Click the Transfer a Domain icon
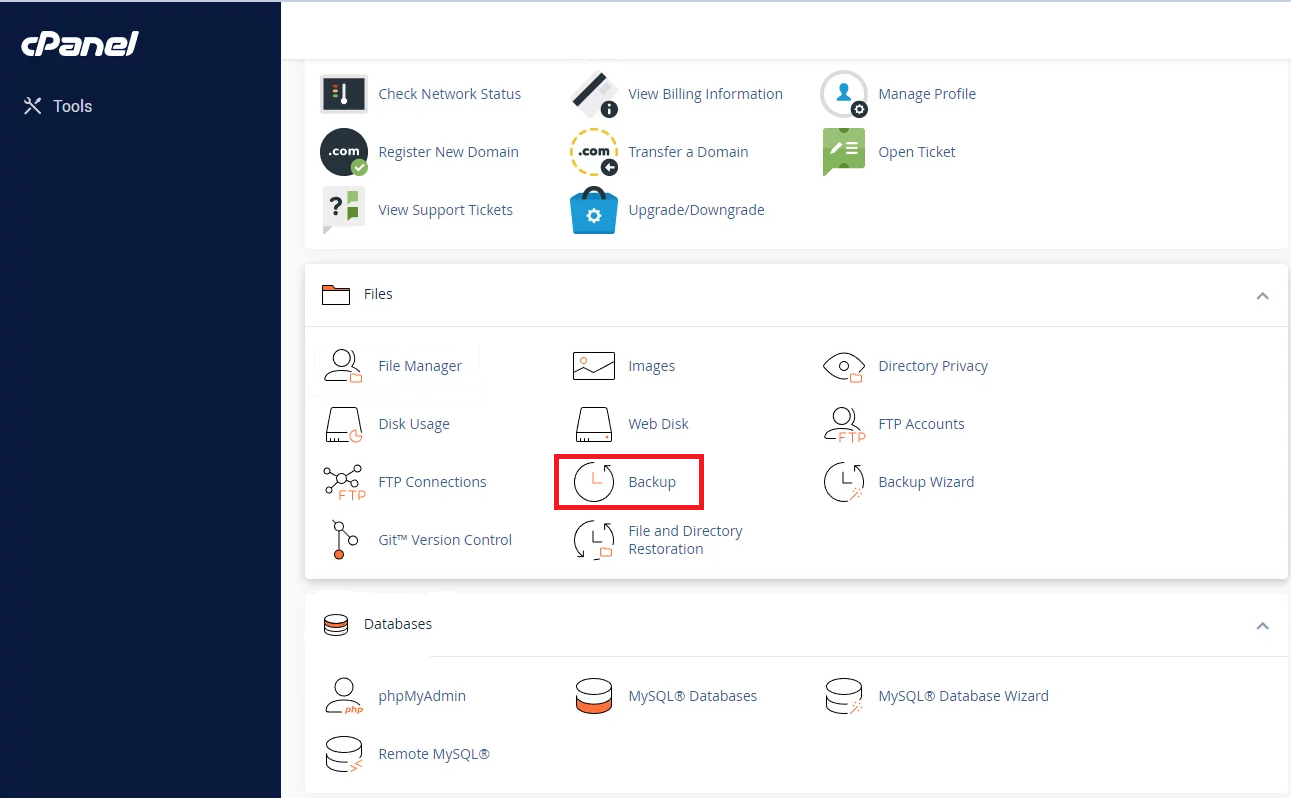 click(x=594, y=152)
